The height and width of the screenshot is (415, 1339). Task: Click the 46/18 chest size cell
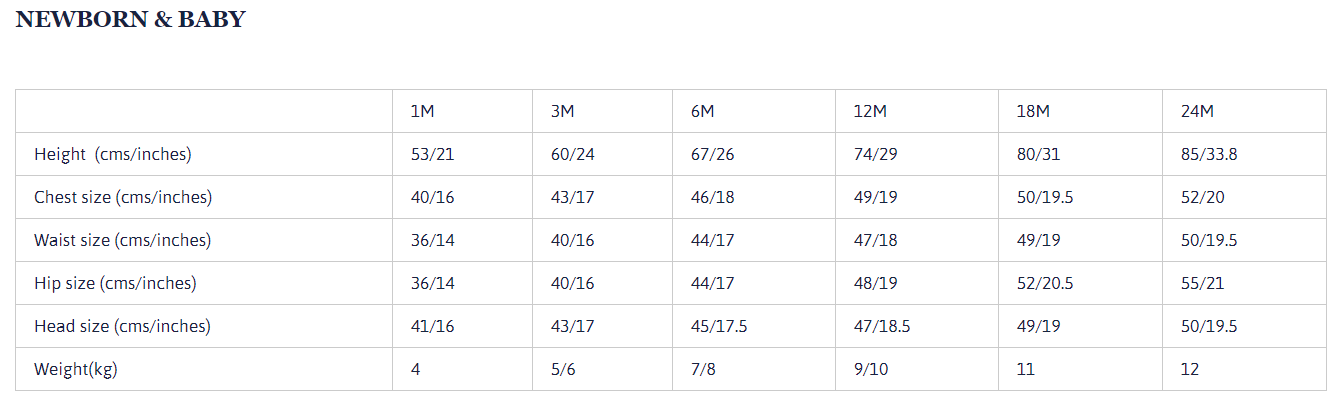712,197
